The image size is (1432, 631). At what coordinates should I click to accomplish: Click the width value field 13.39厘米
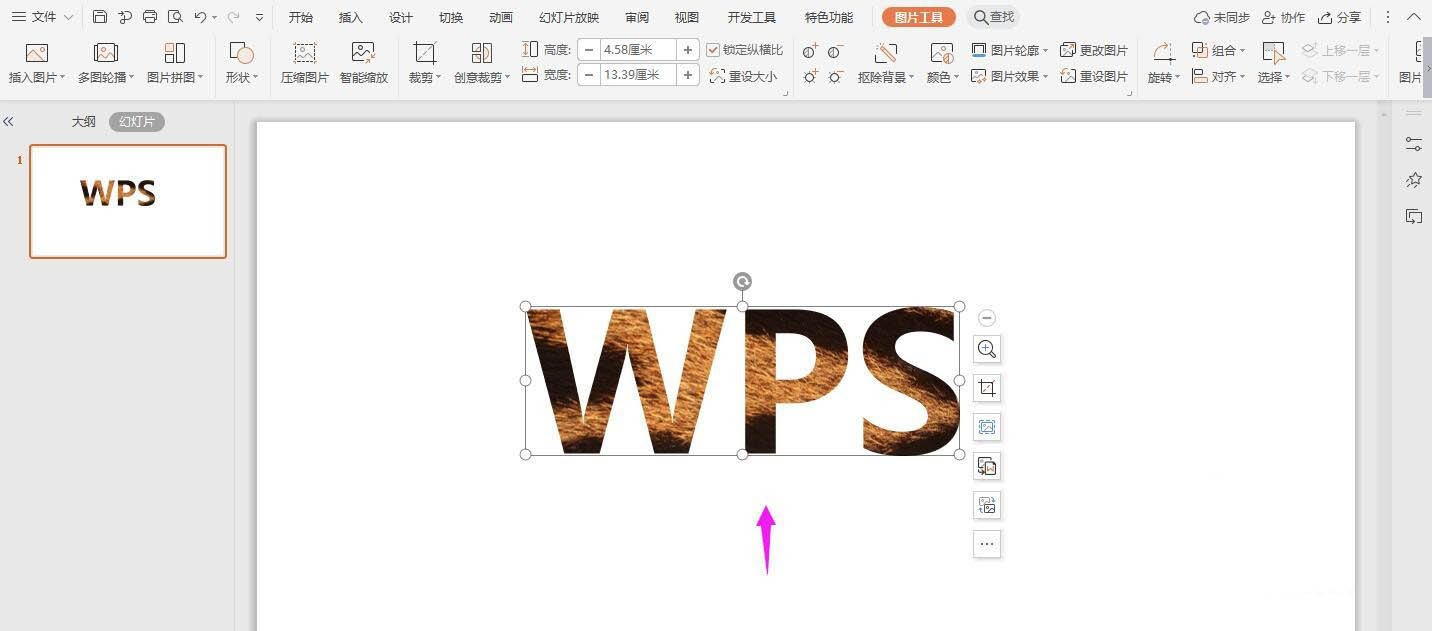click(x=638, y=75)
